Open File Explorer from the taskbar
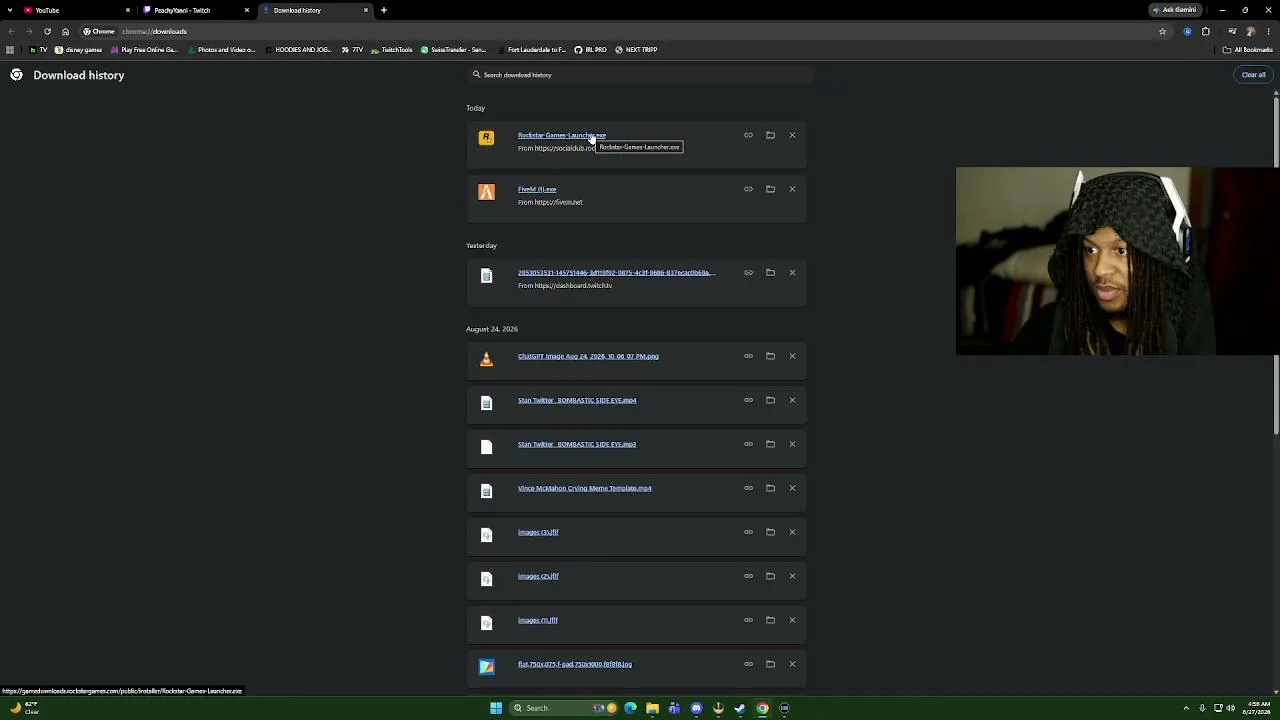 coord(652,708)
